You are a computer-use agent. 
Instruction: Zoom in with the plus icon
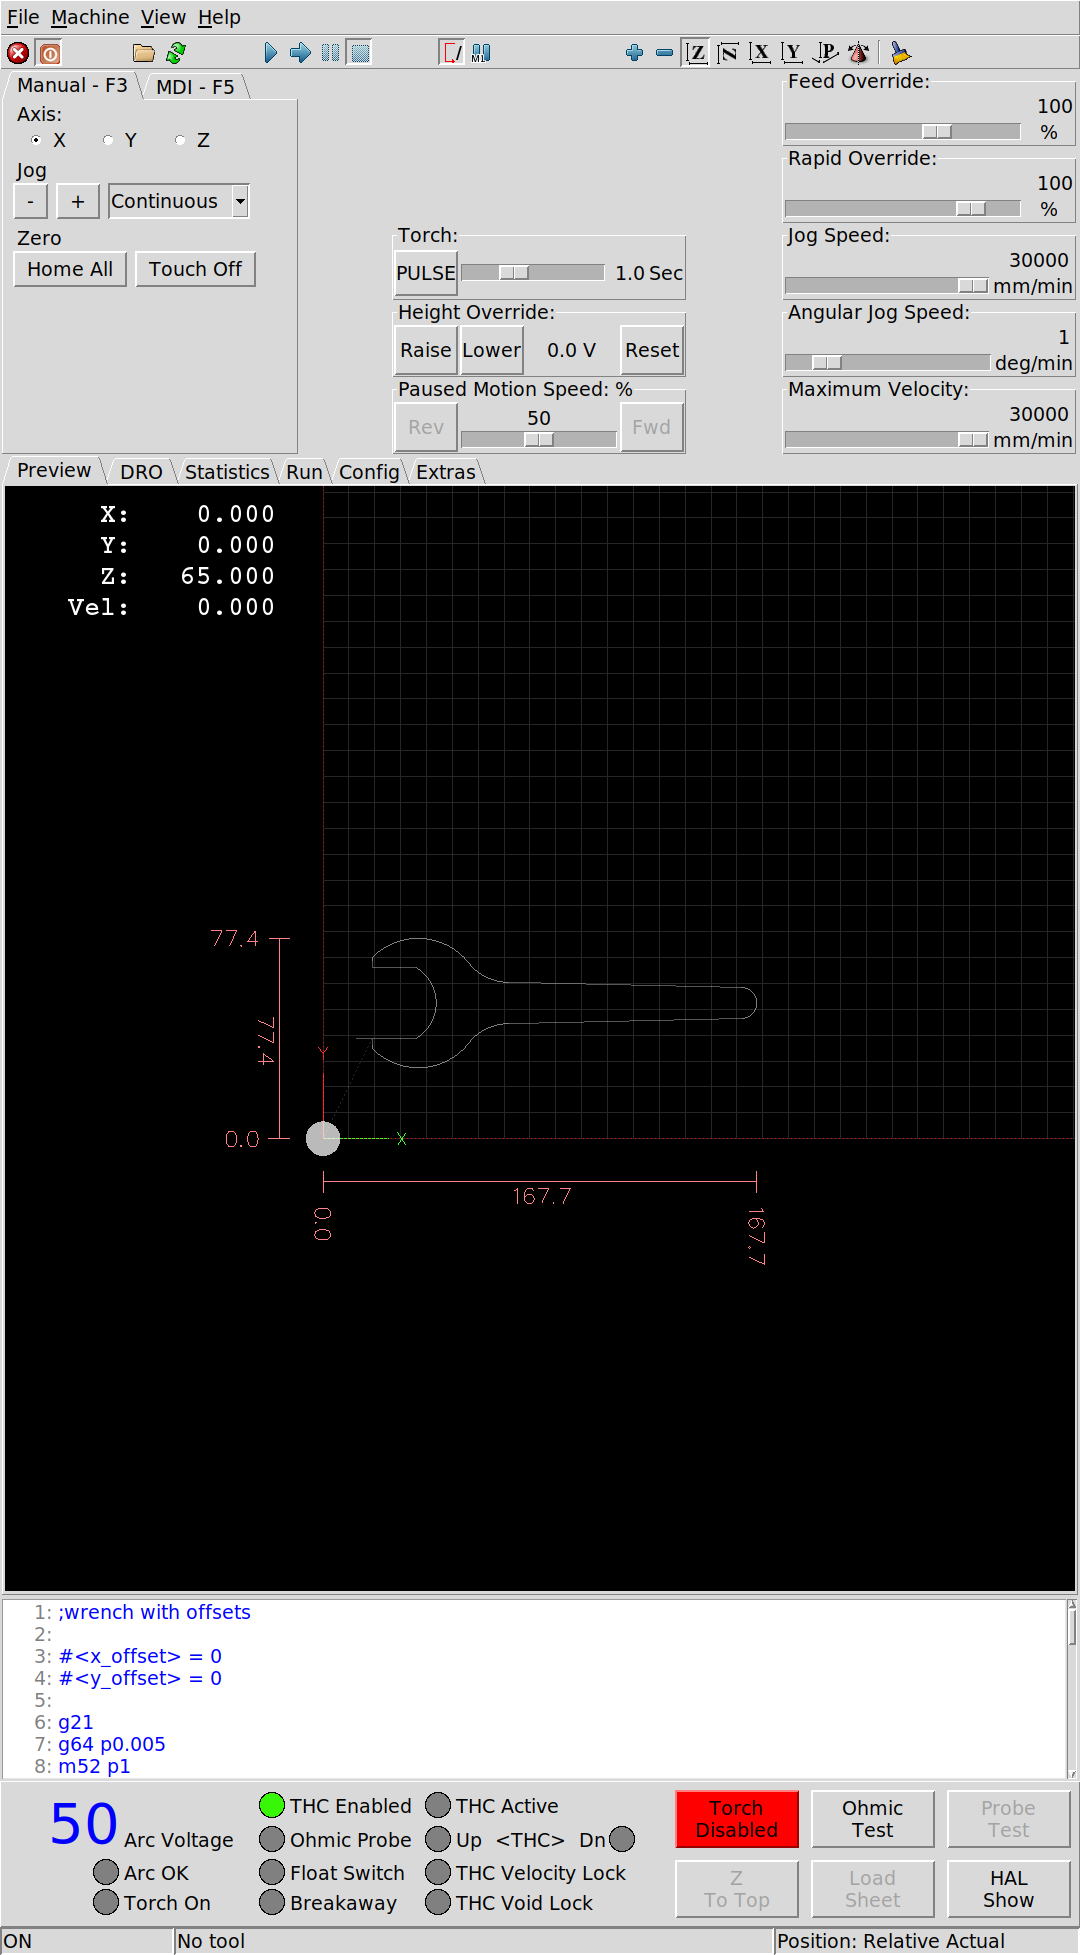tap(634, 53)
